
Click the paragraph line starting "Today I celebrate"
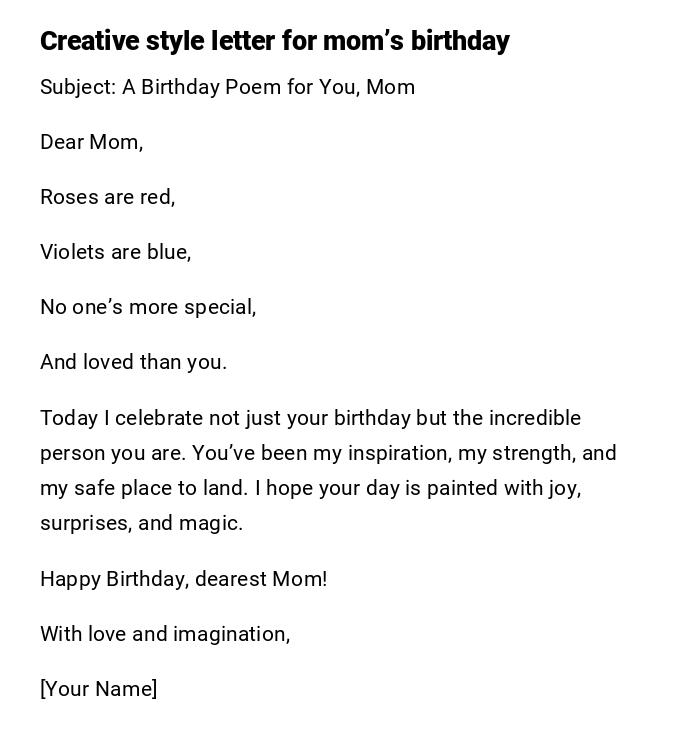[x=310, y=418]
